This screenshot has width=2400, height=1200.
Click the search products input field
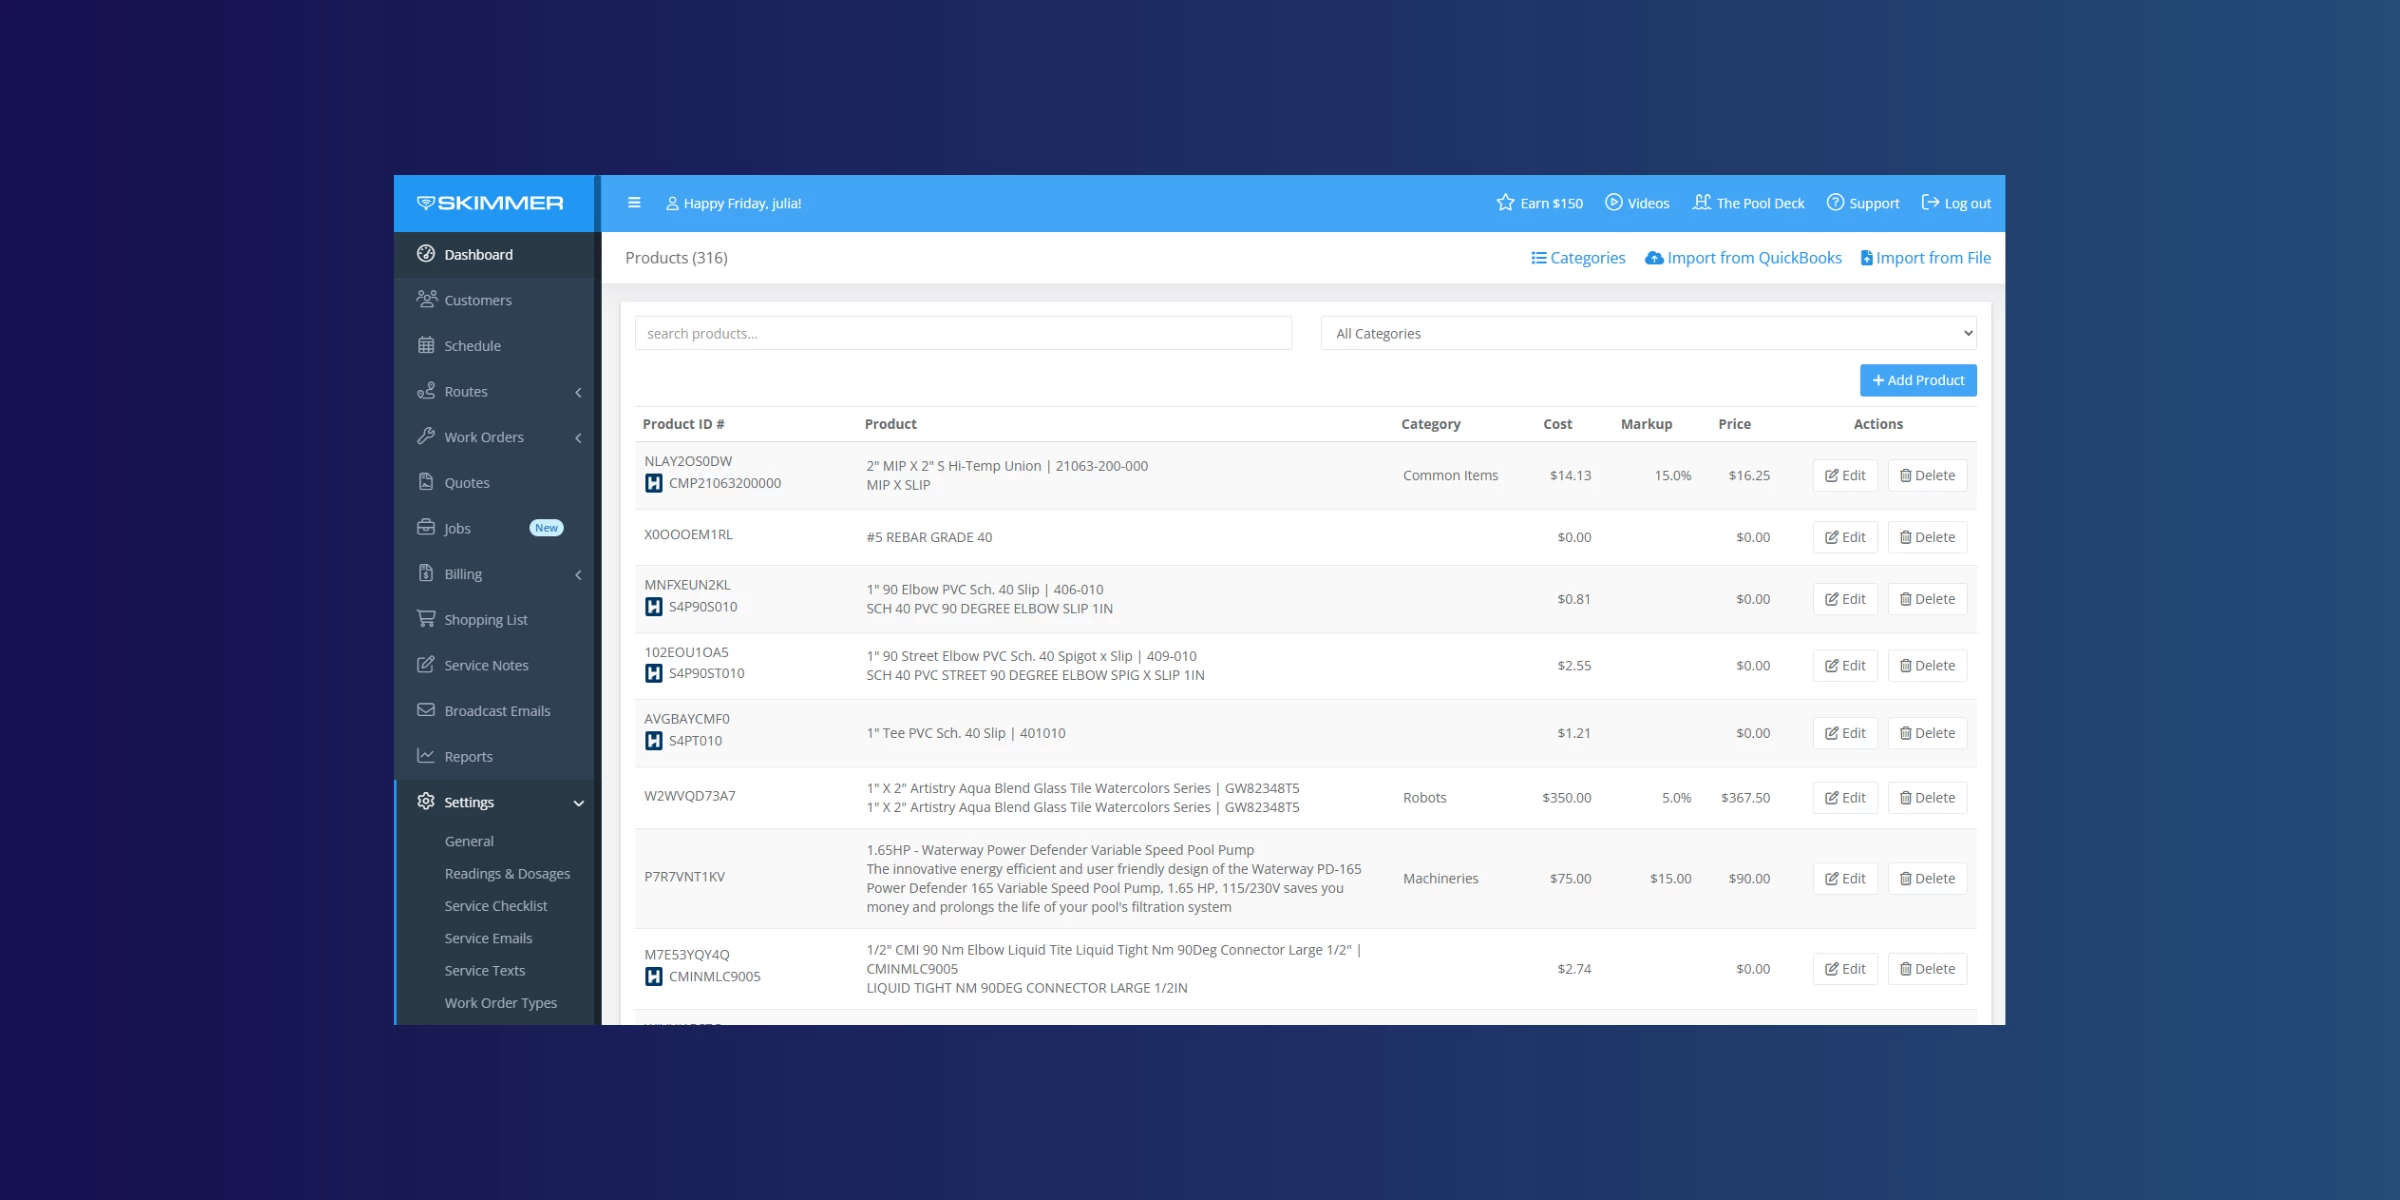tap(962, 334)
